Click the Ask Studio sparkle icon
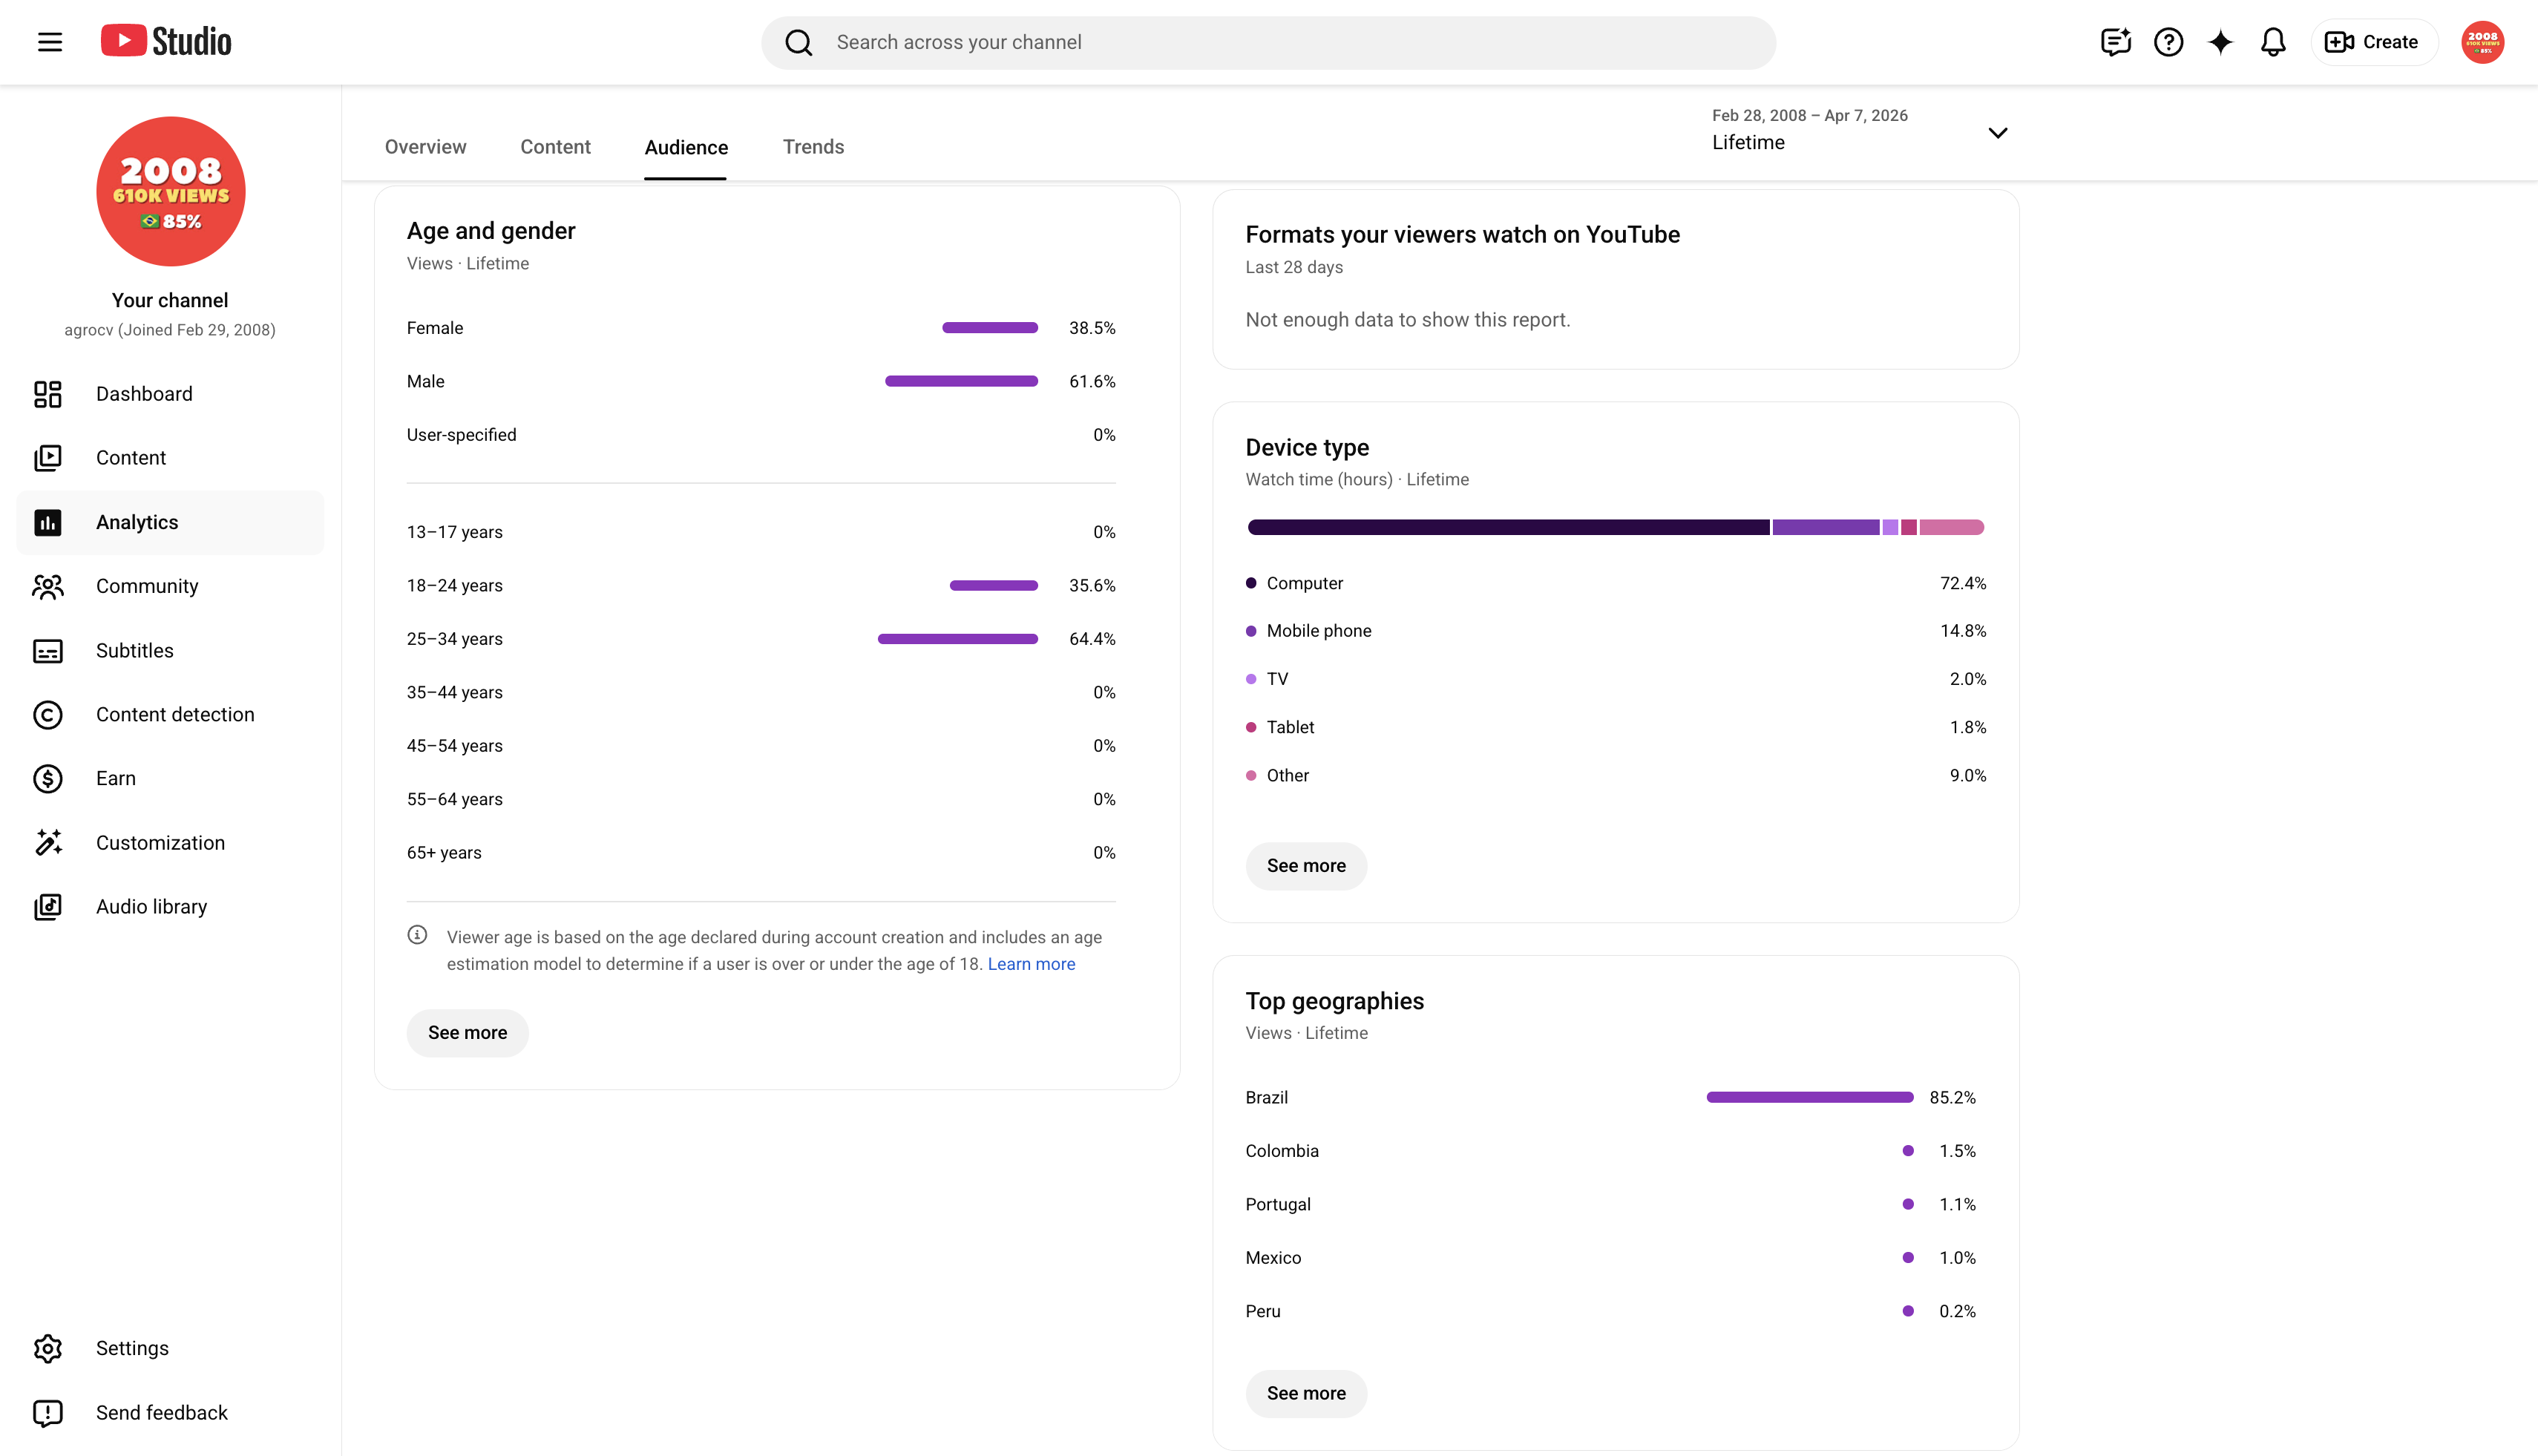 click(2220, 42)
